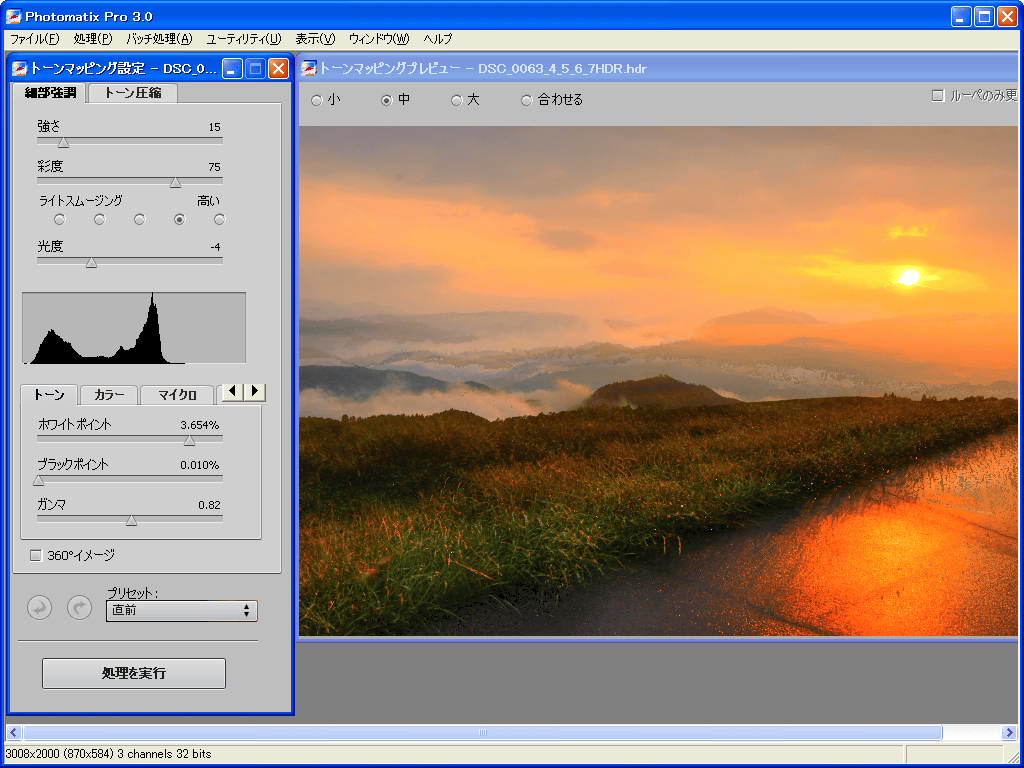1024x768 pixels.
Task: Click the 彩度 saturation slider handle
Action: 175,182
